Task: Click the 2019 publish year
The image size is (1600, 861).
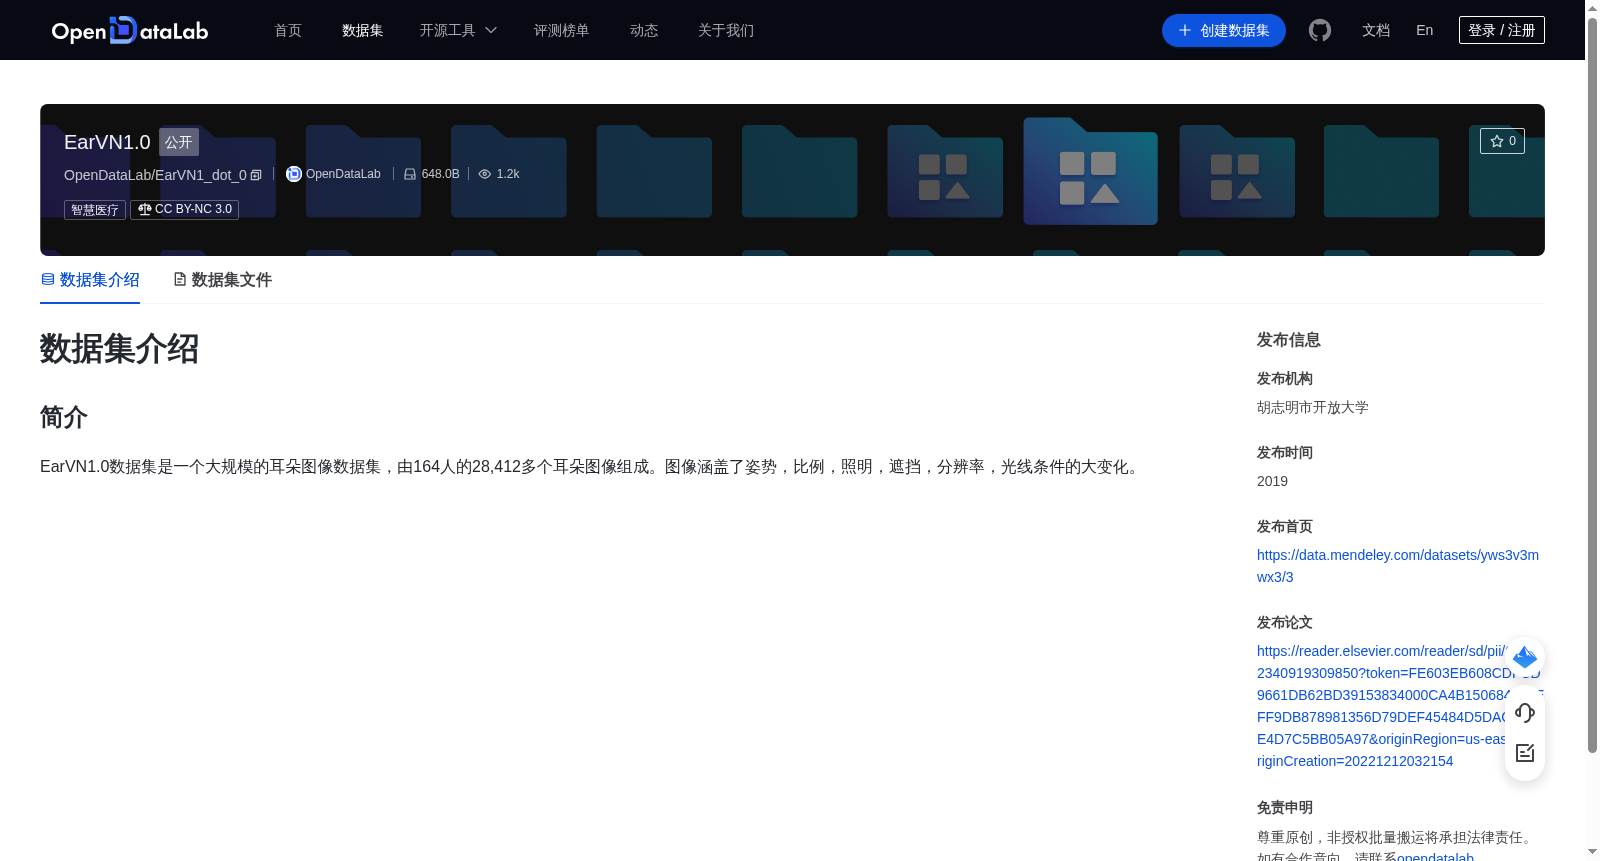Action: [1272, 481]
